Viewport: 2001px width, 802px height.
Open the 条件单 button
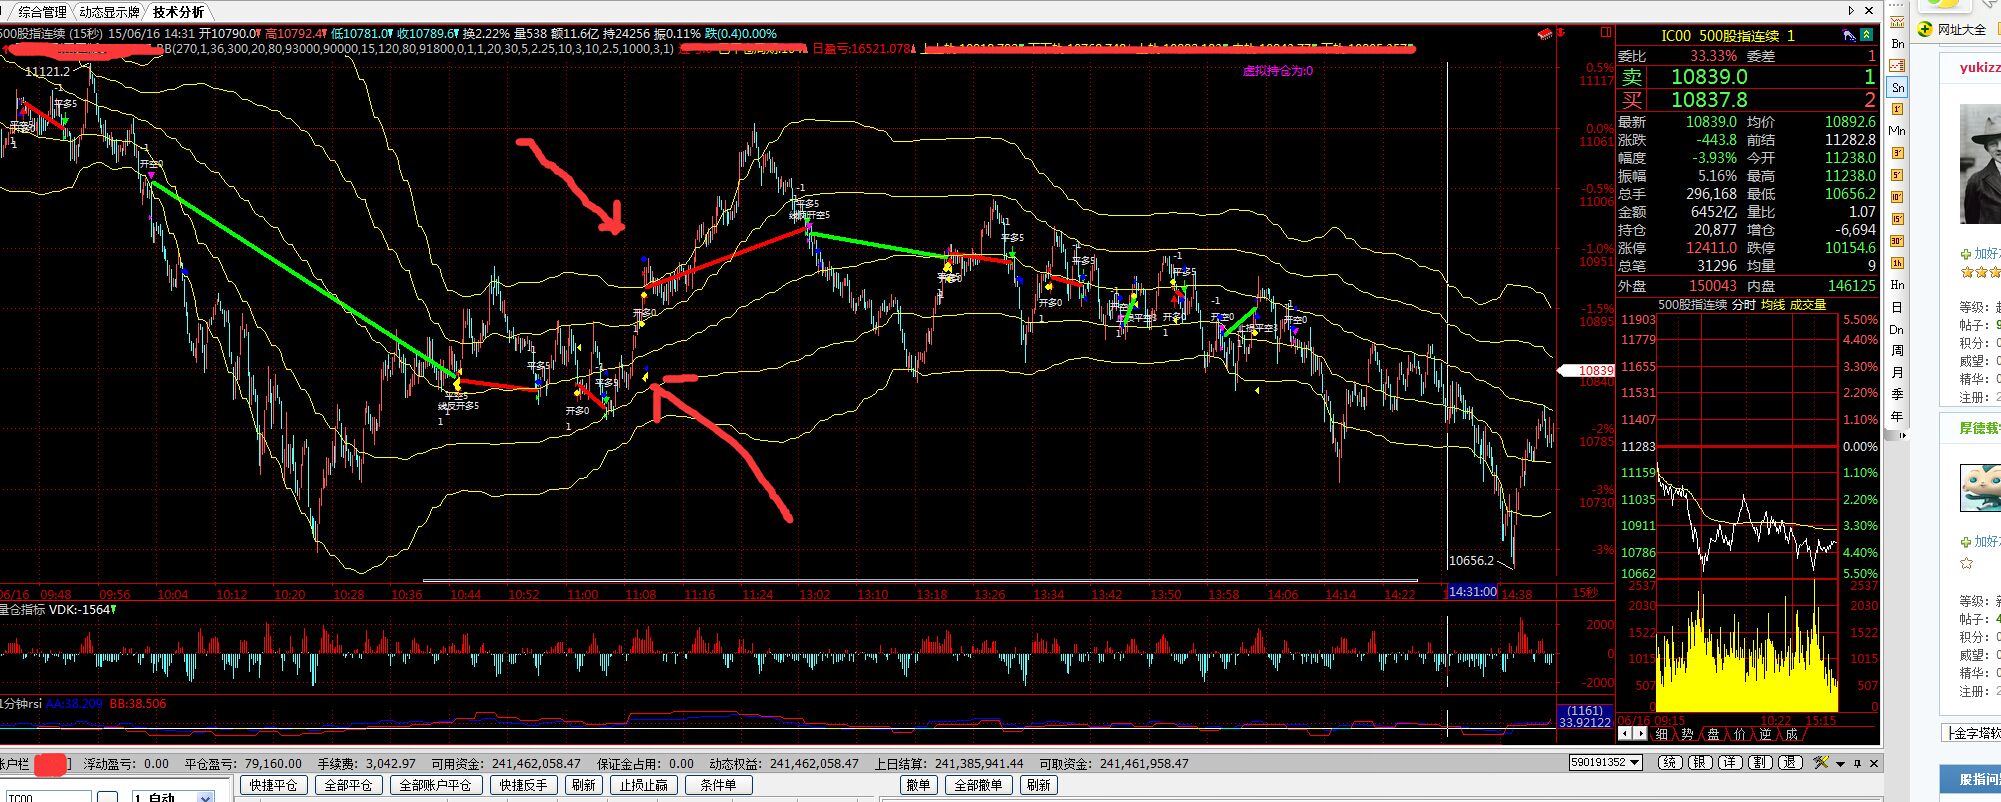click(718, 785)
